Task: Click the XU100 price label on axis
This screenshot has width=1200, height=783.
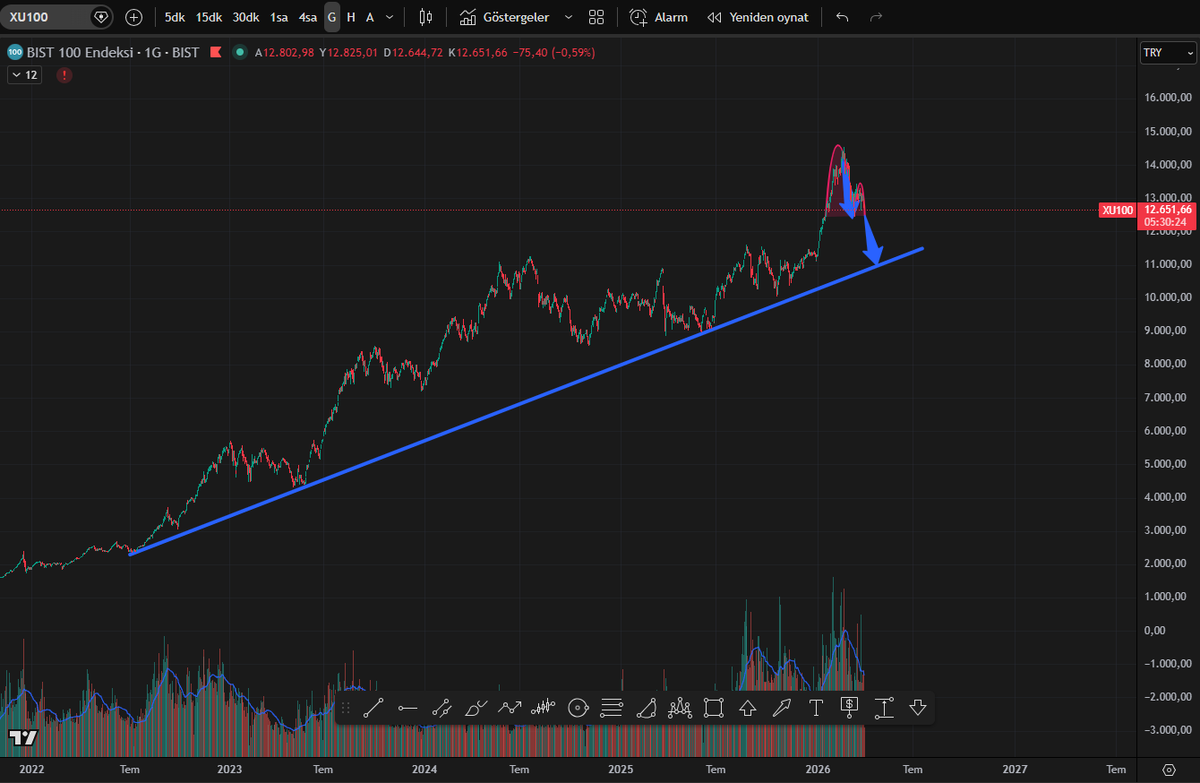Action: coord(1117,210)
